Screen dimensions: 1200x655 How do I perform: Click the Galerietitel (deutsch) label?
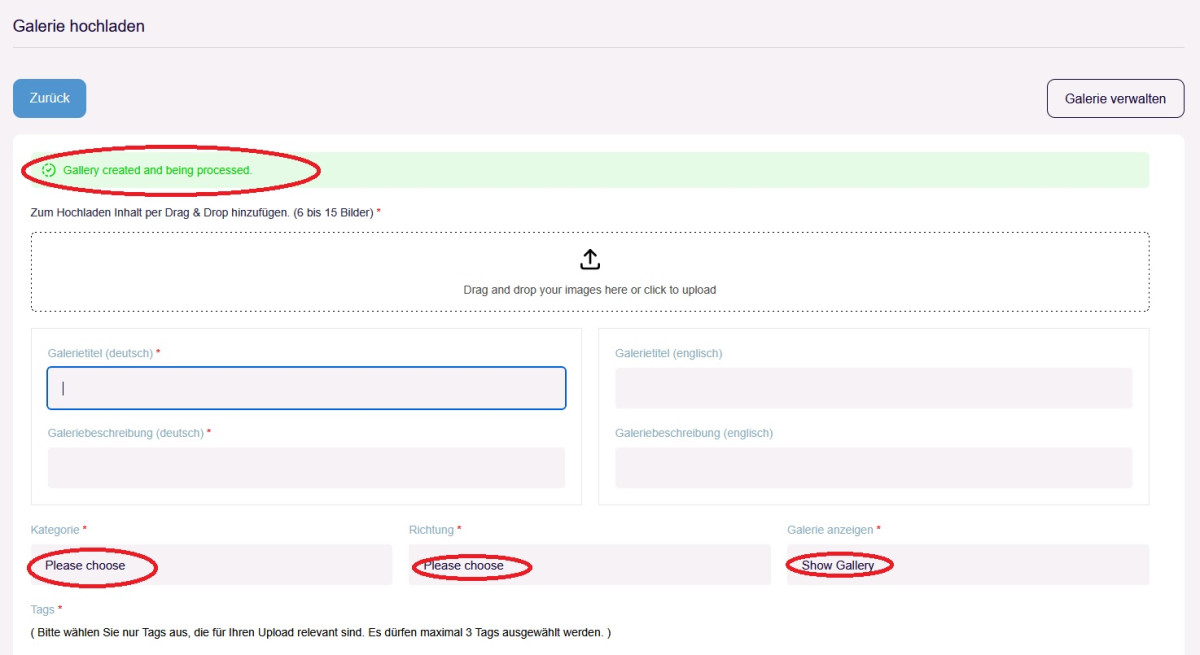coord(100,353)
